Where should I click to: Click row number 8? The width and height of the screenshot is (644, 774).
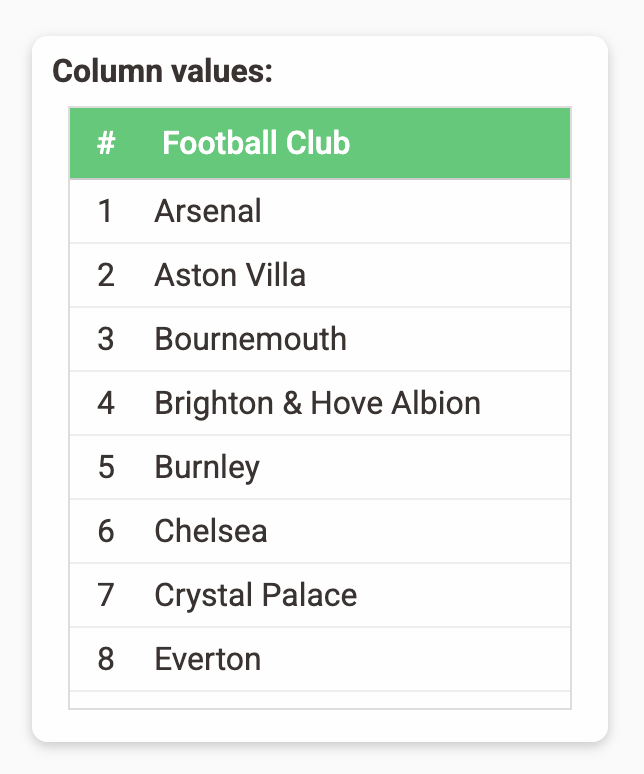coord(106,659)
